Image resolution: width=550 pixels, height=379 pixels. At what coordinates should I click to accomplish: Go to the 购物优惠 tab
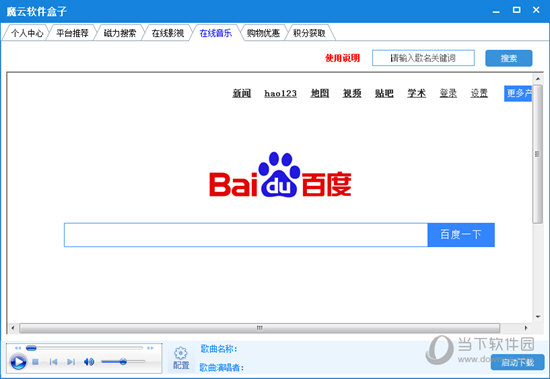click(263, 33)
